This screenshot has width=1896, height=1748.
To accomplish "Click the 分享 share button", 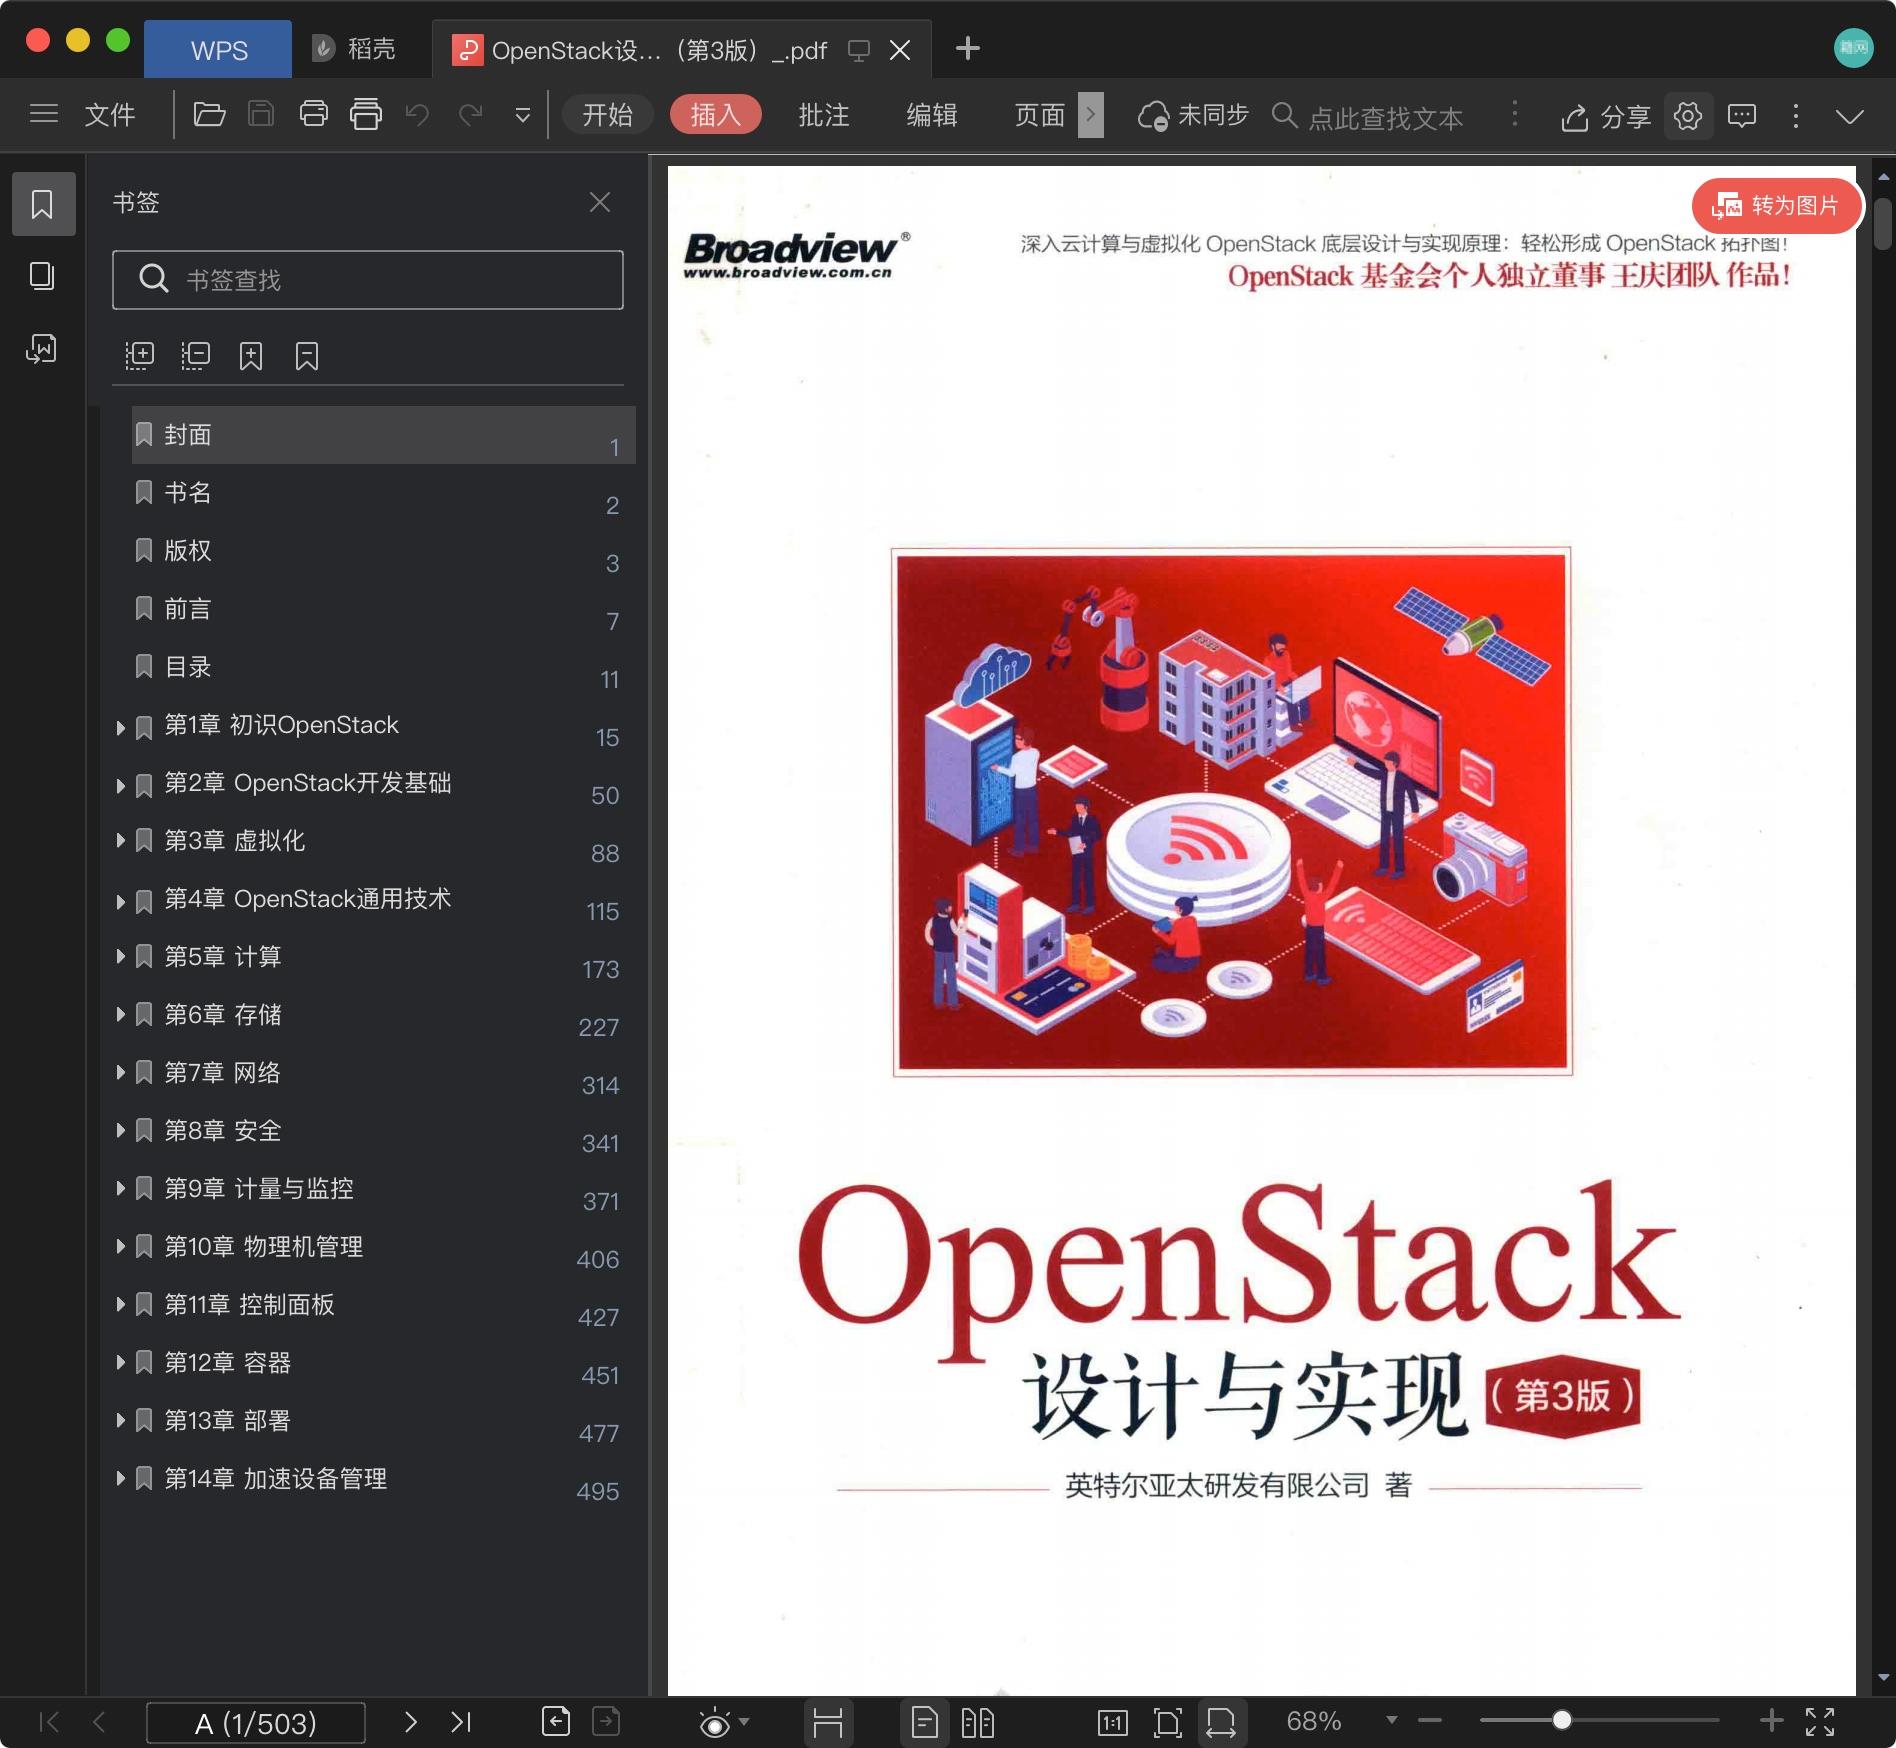I will (1606, 117).
